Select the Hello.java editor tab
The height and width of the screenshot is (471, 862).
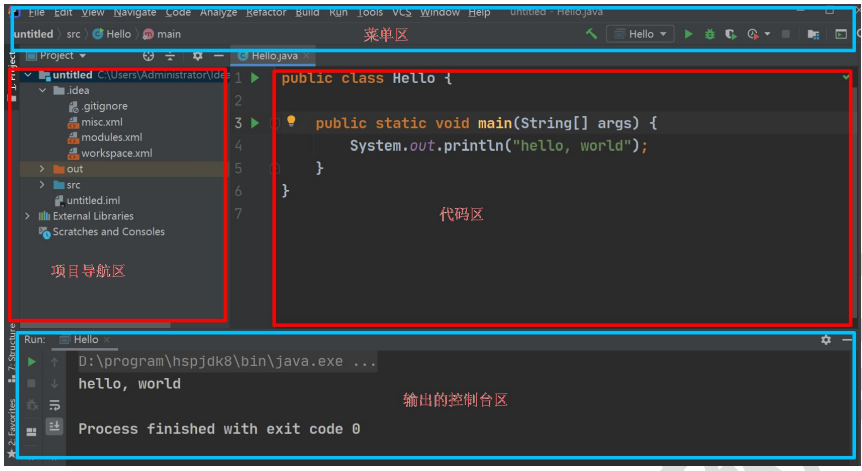tap(273, 56)
